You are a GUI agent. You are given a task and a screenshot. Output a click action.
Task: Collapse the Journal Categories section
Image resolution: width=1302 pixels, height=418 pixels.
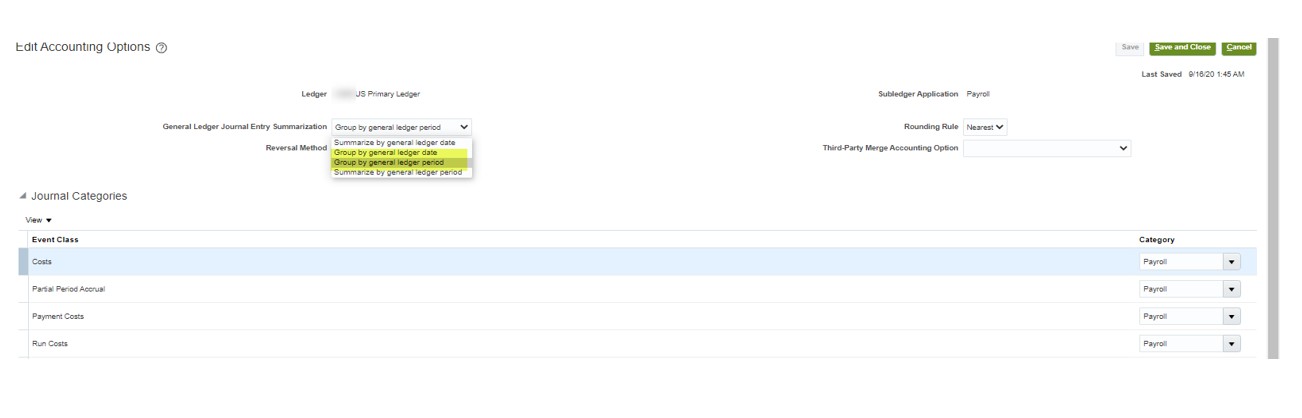tap(23, 196)
